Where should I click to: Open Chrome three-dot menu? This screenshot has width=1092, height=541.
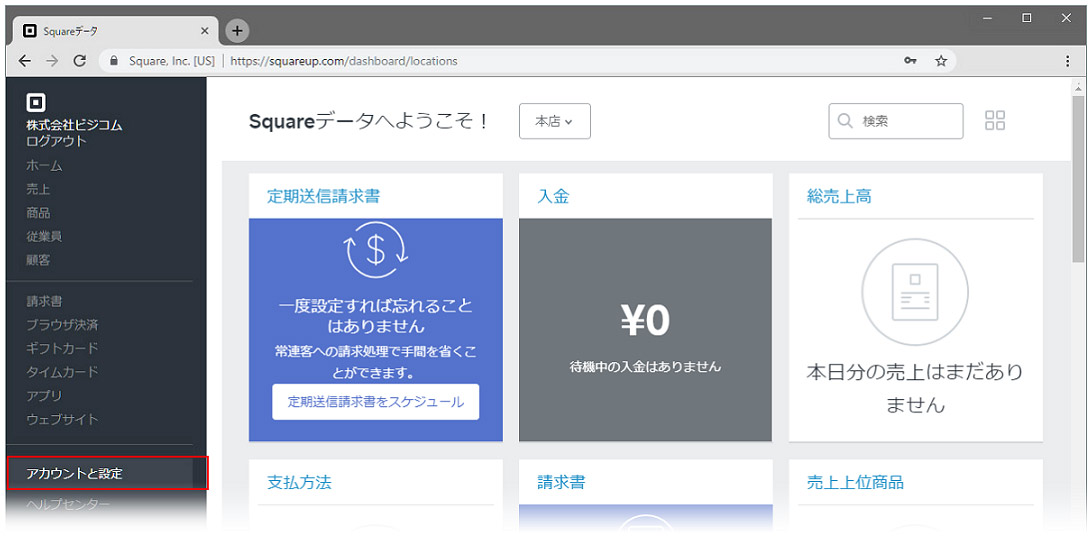tap(1068, 61)
